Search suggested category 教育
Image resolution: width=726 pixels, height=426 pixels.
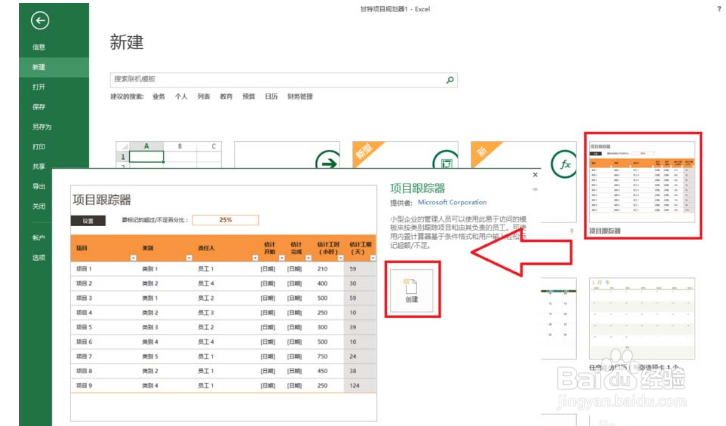[226, 96]
